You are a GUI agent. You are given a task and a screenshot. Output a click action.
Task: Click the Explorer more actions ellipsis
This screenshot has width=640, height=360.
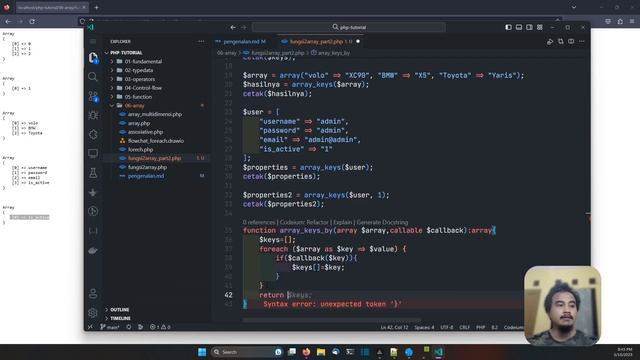click(x=201, y=41)
